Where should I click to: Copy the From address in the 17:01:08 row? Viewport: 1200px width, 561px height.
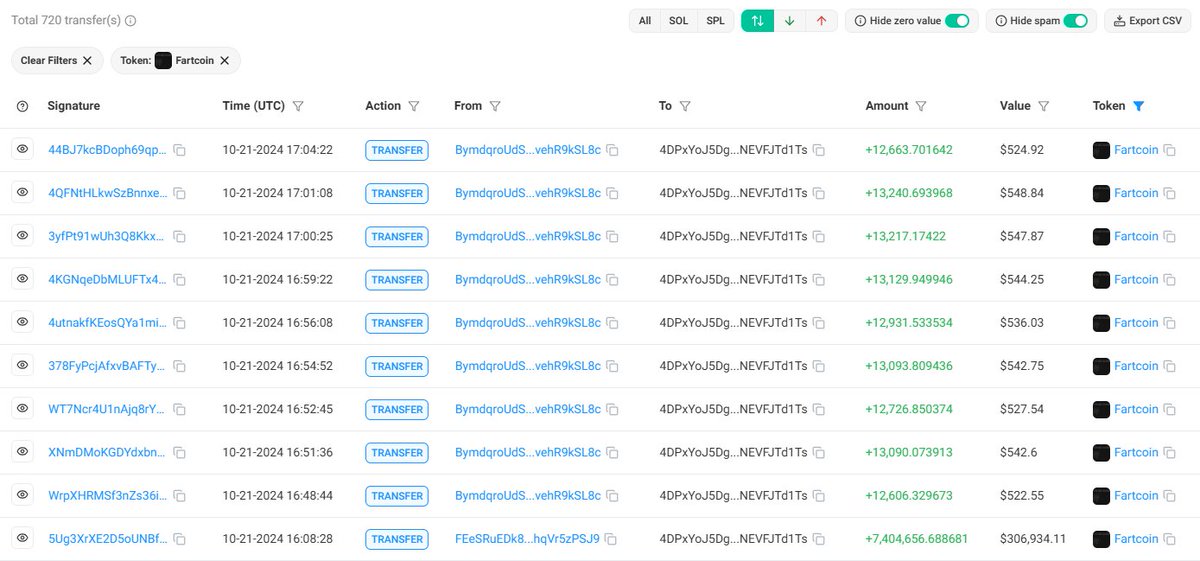pyautogui.click(x=612, y=194)
